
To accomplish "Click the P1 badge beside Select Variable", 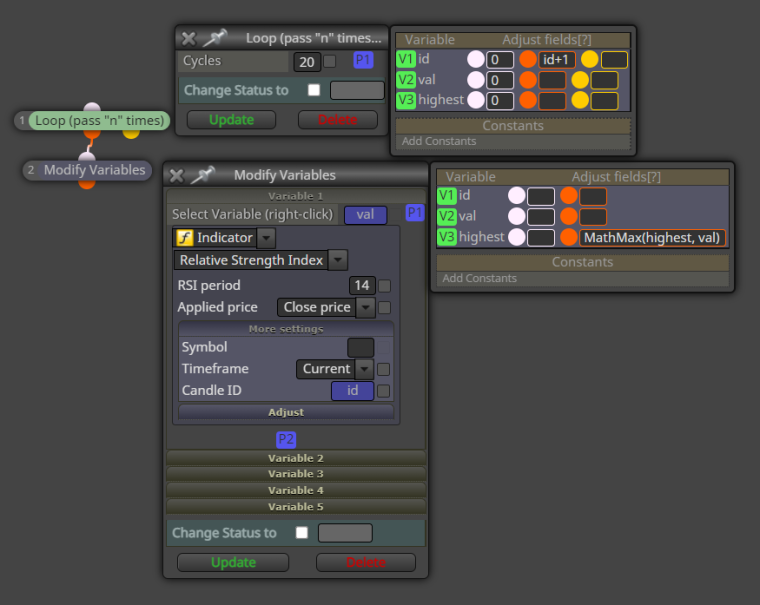I will [x=415, y=213].
